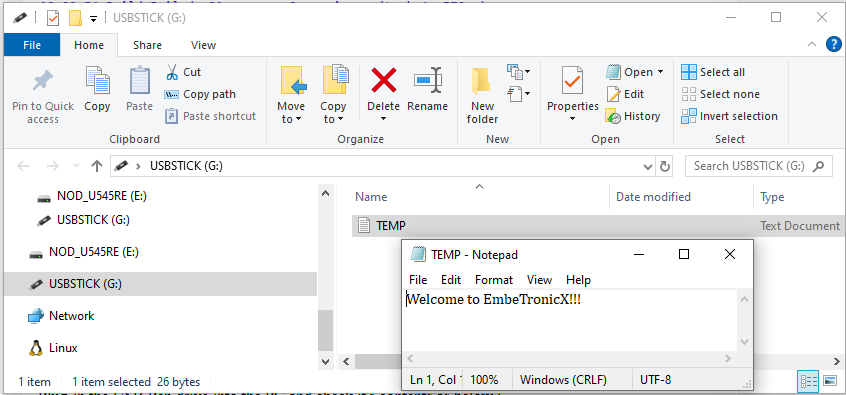Screen dimensions: 846x395
Task: Open Notepad View menu
Action: coord(540,280)
